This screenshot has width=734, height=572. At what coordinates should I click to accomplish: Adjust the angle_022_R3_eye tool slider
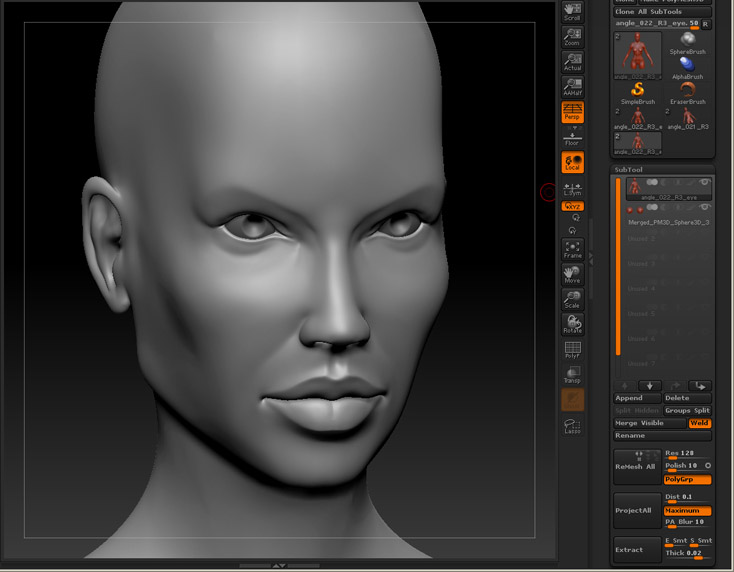(x=657, y=24)
